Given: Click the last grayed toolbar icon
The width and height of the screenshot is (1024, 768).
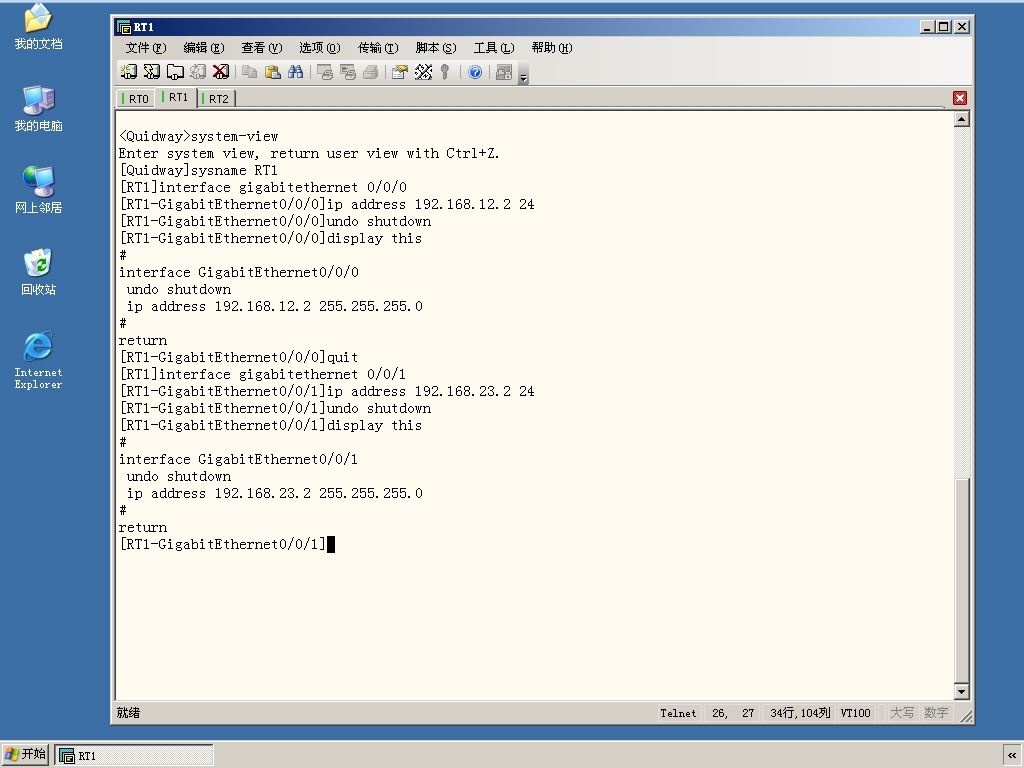Looking at the screenshot, I should [504, 72].
